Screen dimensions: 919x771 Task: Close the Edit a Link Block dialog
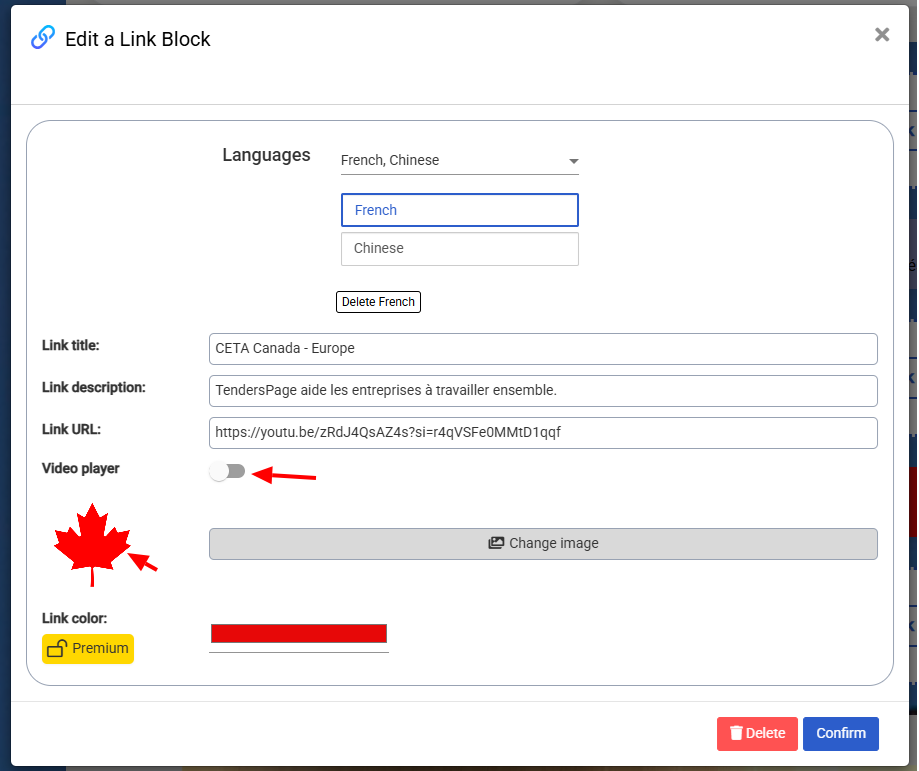[881, 35]
